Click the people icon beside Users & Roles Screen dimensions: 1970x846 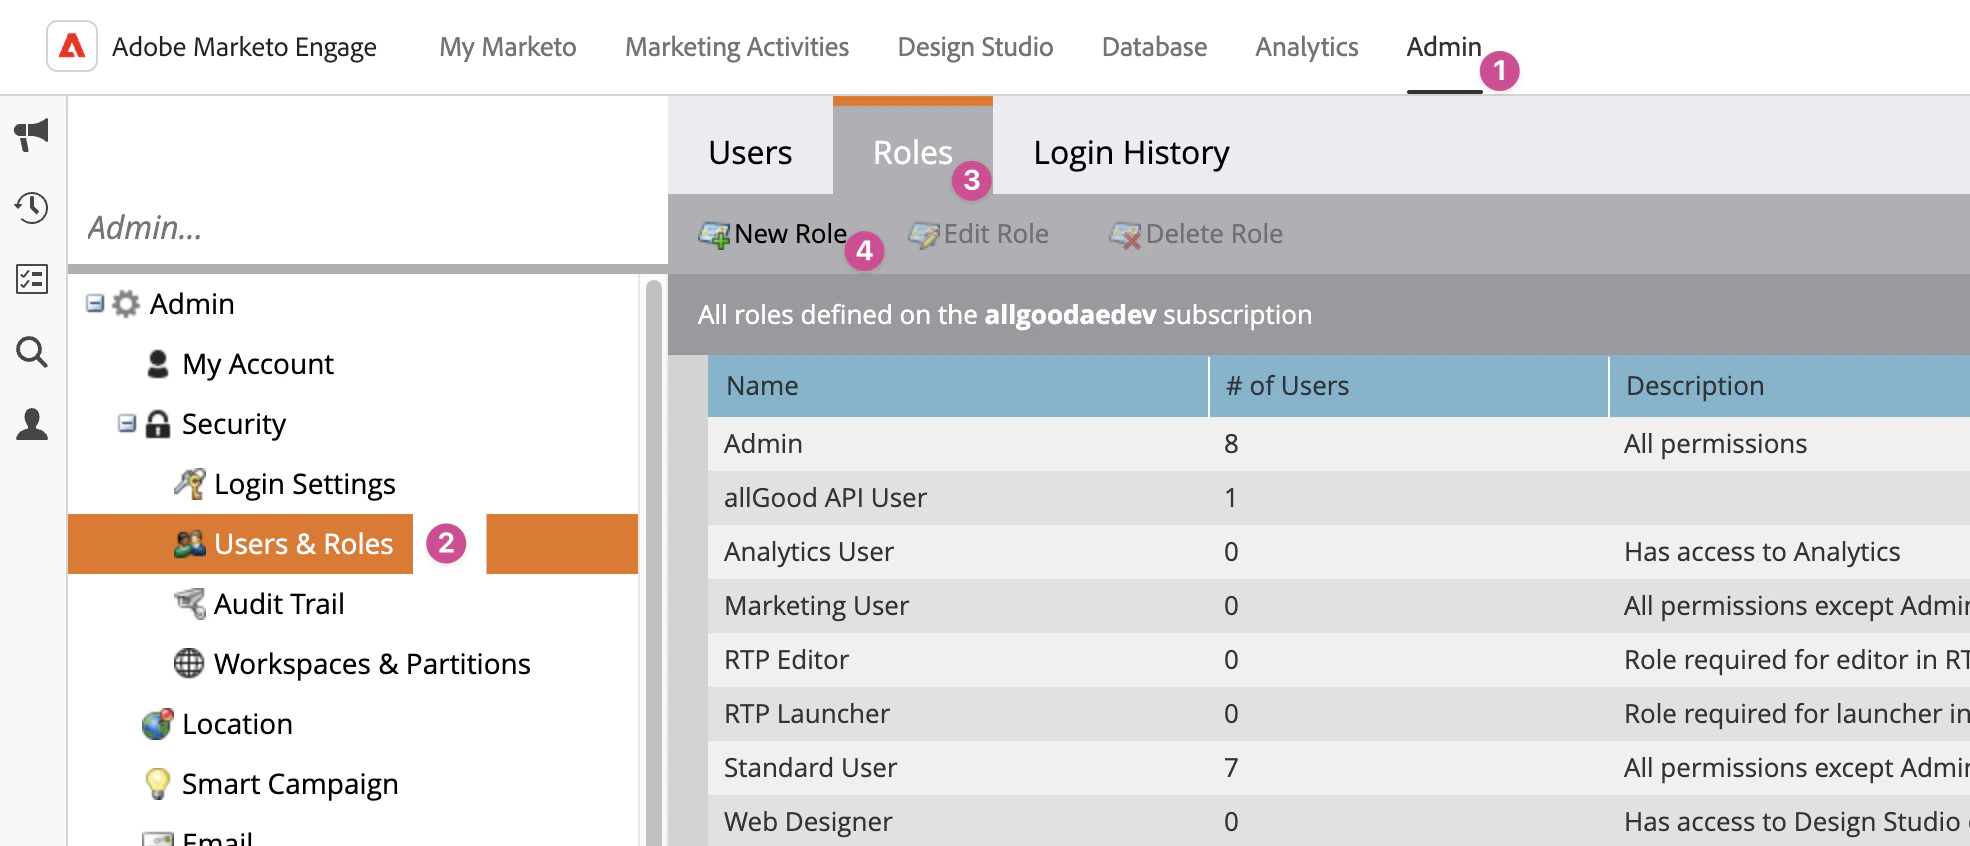[x=190, y=543]
